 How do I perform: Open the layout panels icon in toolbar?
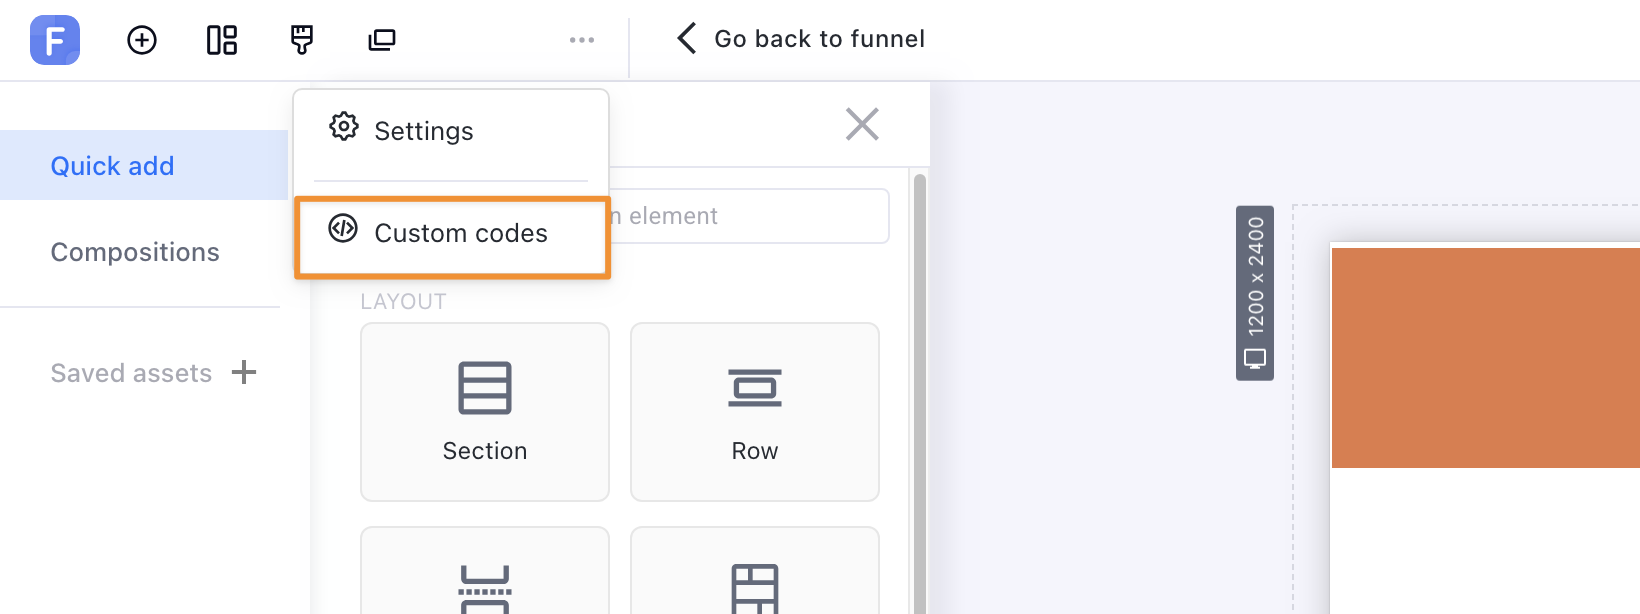pyautogui.click(x=222, y=40)
